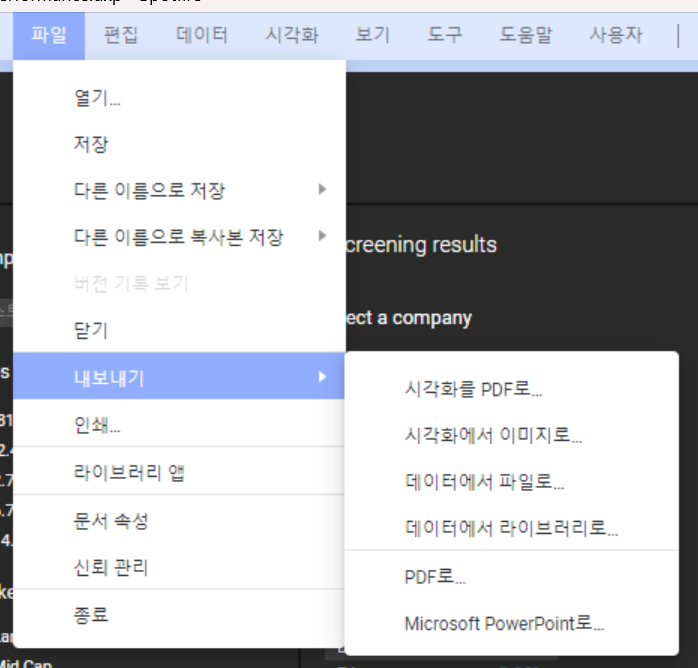The height and width of the screenshot is (668, 698).
Task: Open the 보기 menu
Action: point(373,36)
